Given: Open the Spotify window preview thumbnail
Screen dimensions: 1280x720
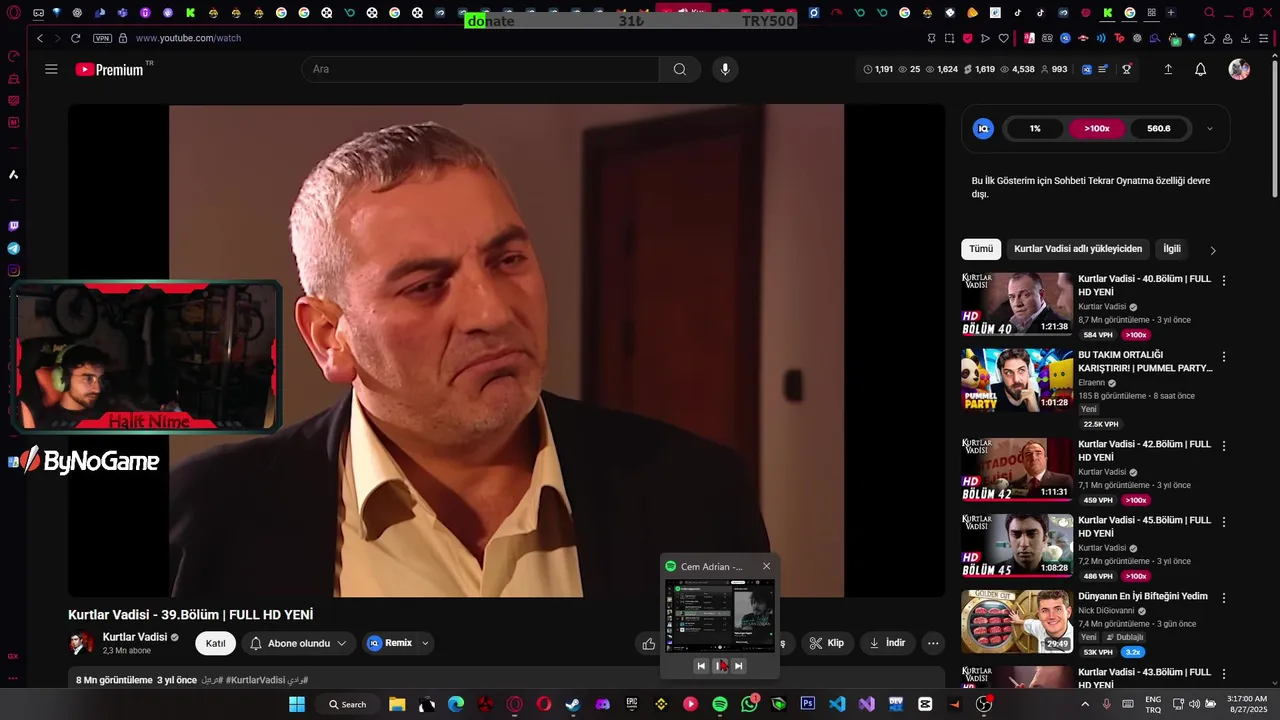Looking at the screenshot, I should click(x=720, y=615).
